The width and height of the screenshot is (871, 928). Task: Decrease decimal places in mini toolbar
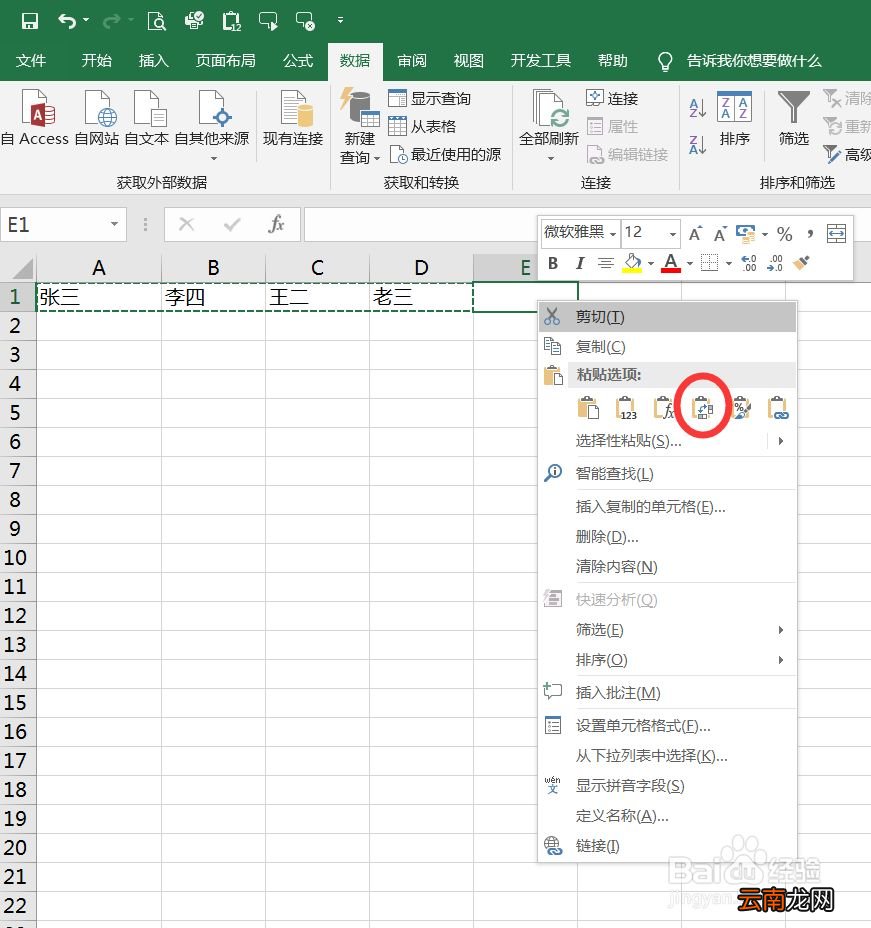click(775, 263)
